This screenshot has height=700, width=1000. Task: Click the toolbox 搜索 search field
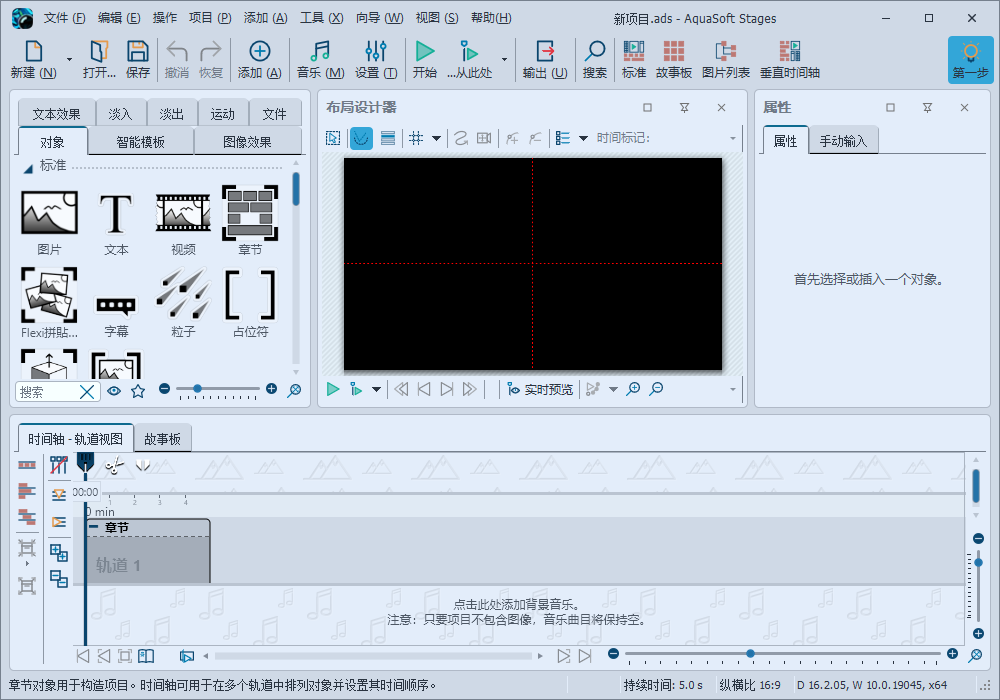click(x=47, y=391)
